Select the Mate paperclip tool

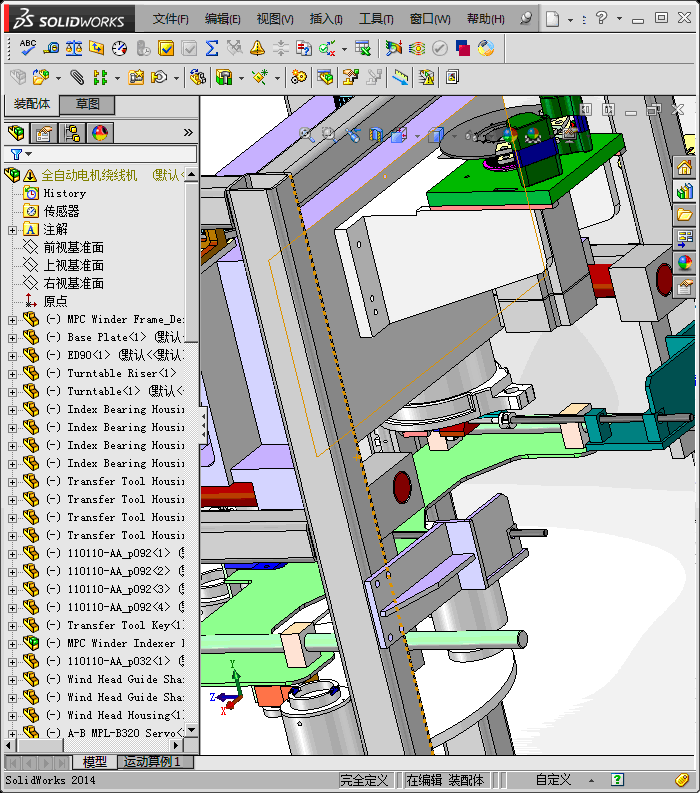click(x=77, y=77)
